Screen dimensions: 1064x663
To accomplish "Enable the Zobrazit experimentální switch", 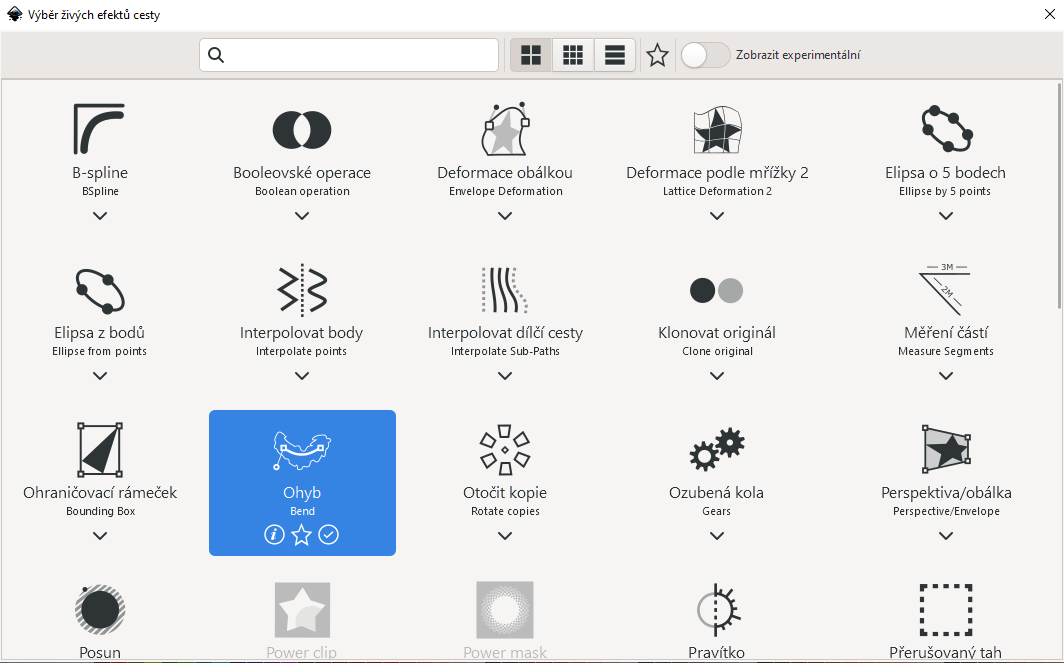I will coord(704,55).
